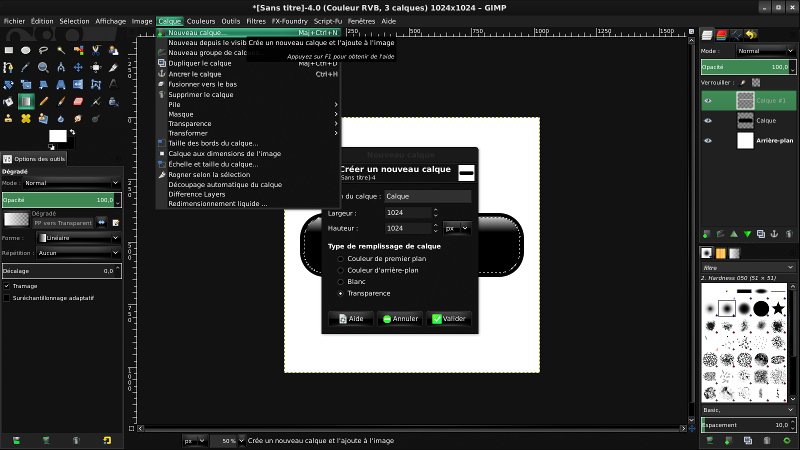Click the Aide button in dialog

(351, 318)
